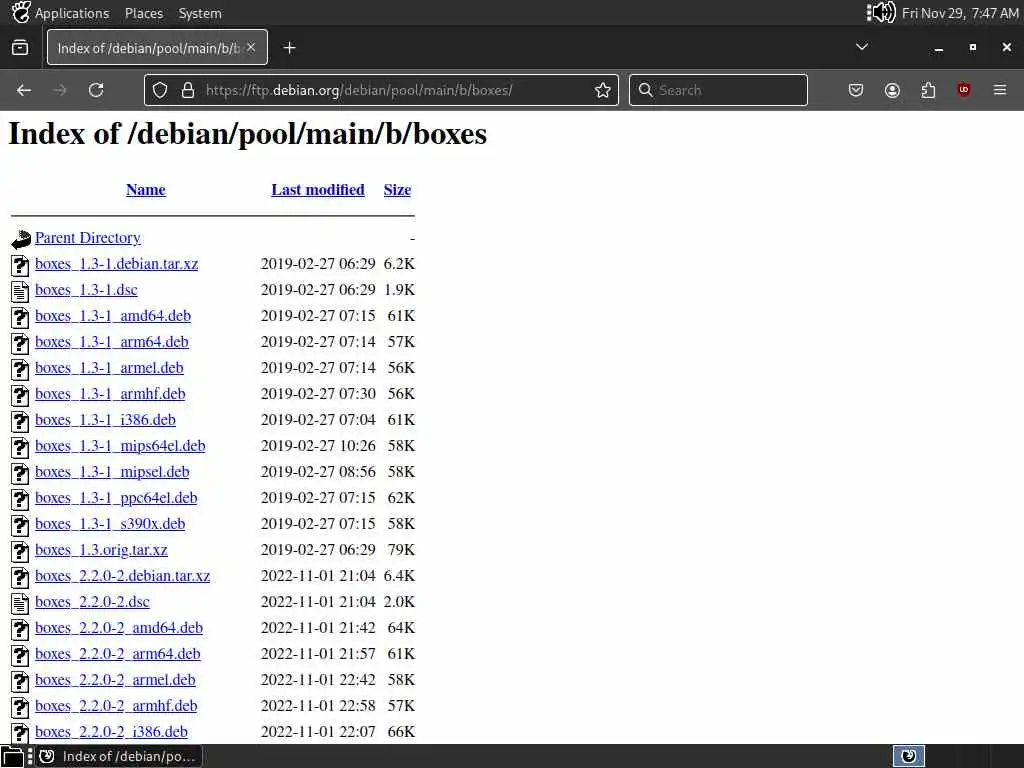Open boxes_1.3-1.dsc link
Viewport: 1024px width, 768px height.
tap(86, 290)
